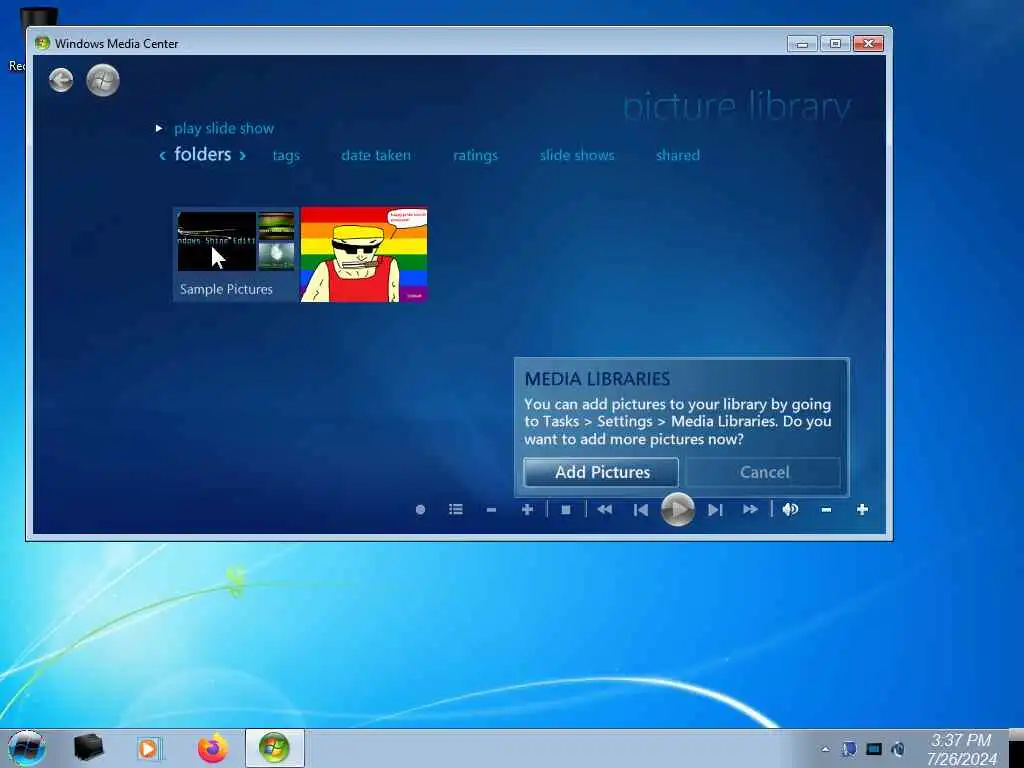Open the system tray volume icon
1024x768 pixels.
[x=899, y=749]
